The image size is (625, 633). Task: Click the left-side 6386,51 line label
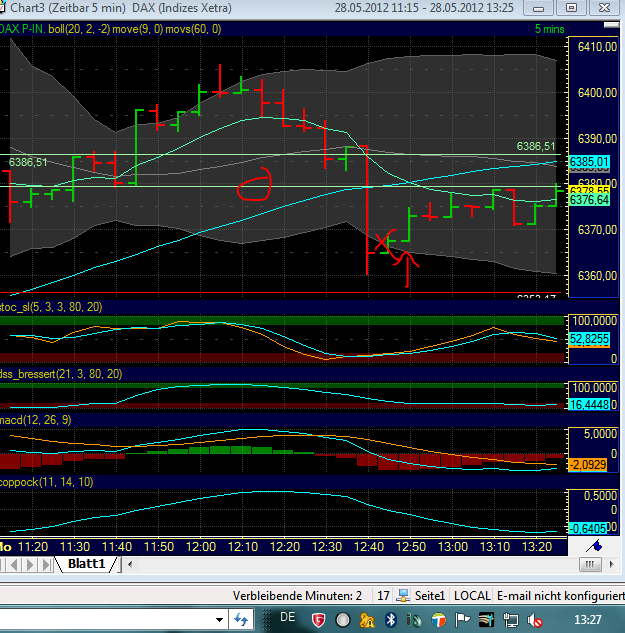[28, 162]
